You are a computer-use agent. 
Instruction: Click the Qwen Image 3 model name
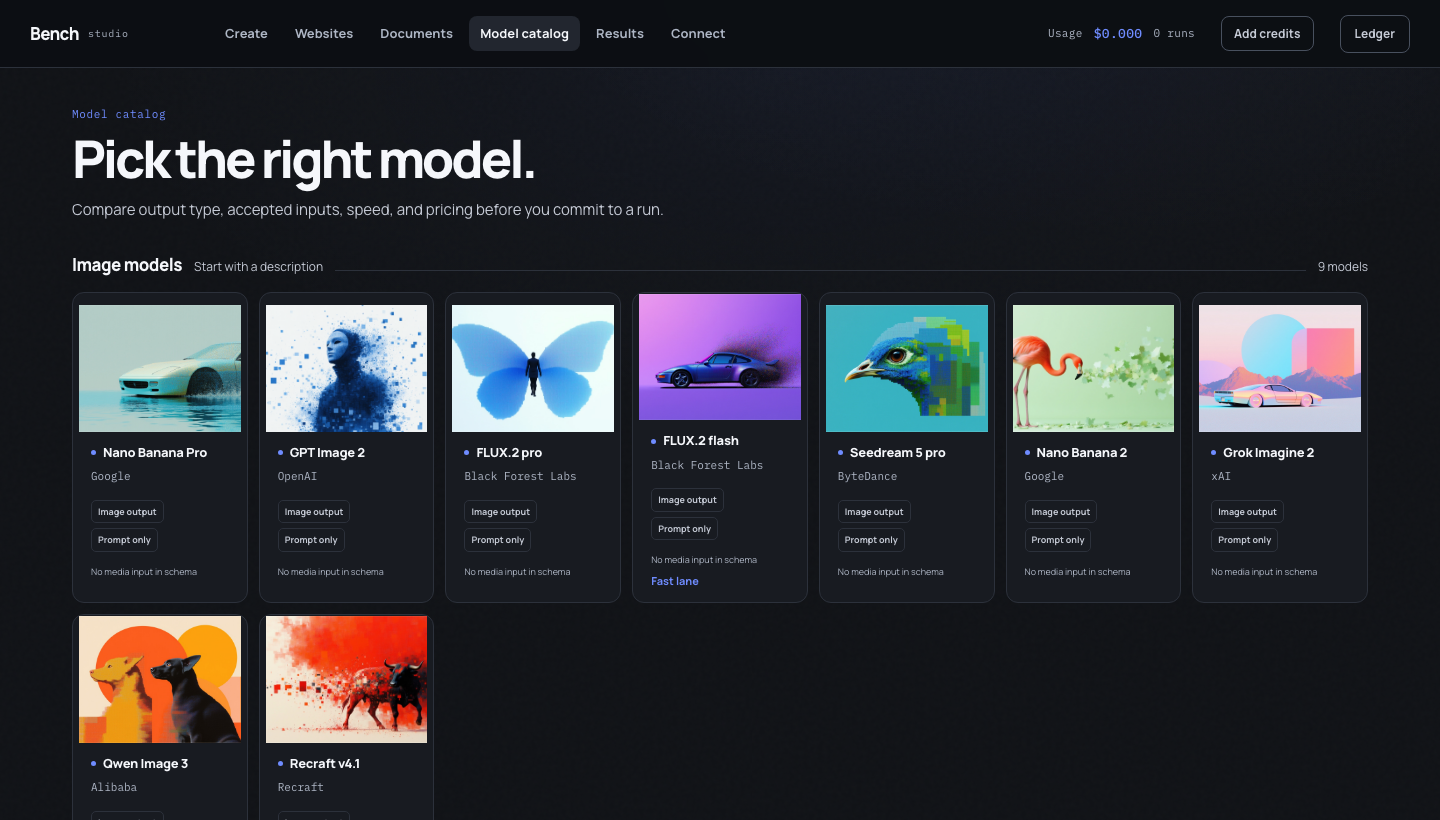[146, 764]
